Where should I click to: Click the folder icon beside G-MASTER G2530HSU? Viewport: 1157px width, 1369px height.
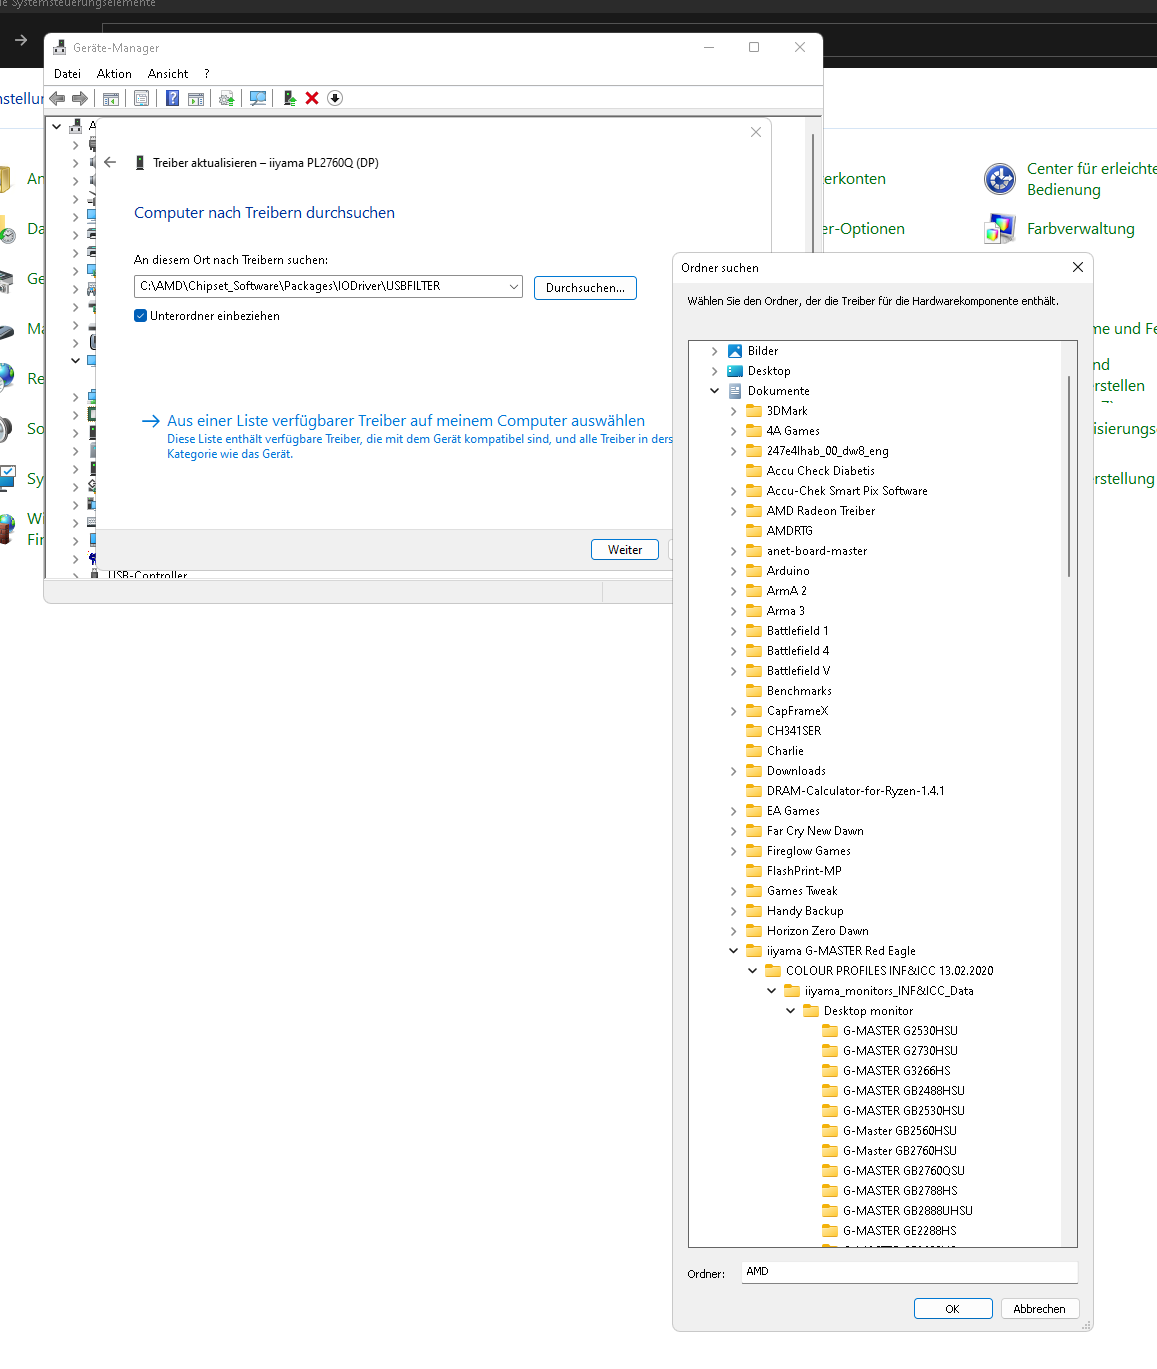pos(830,1031)
